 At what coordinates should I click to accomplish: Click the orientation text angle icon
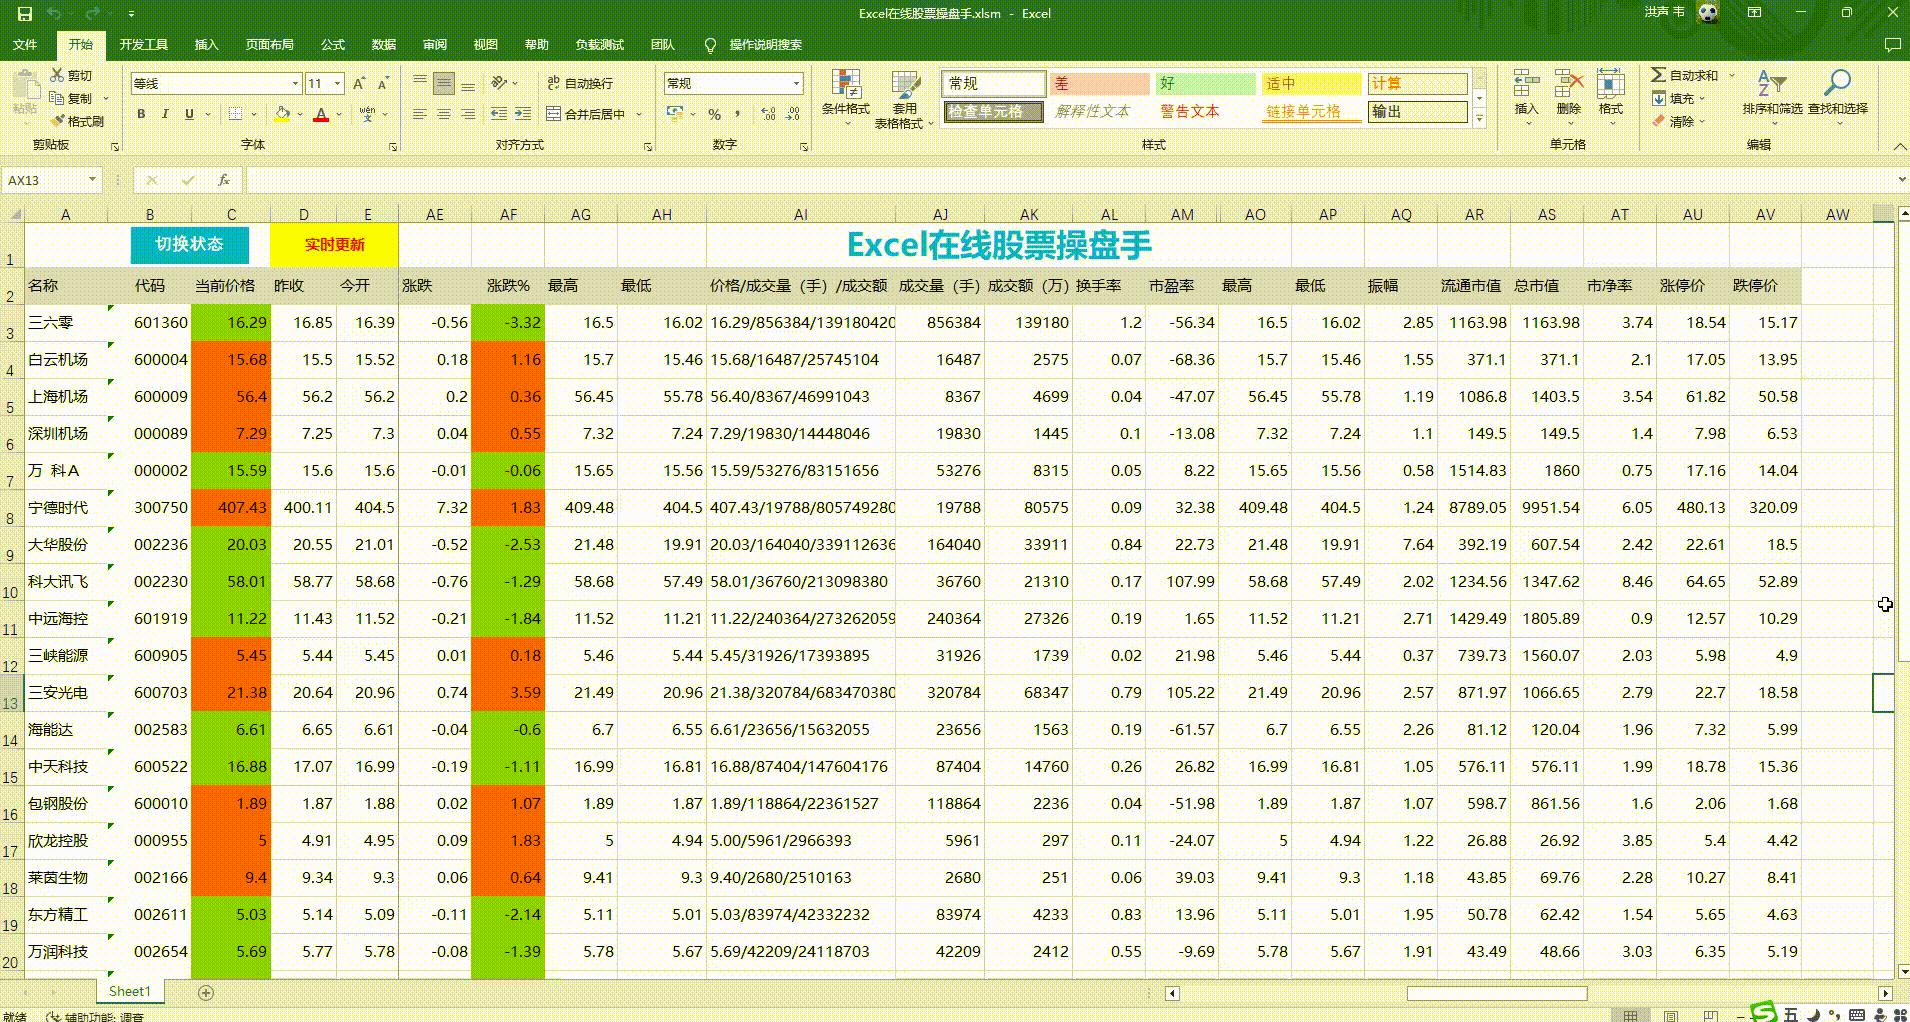point(498,83)
